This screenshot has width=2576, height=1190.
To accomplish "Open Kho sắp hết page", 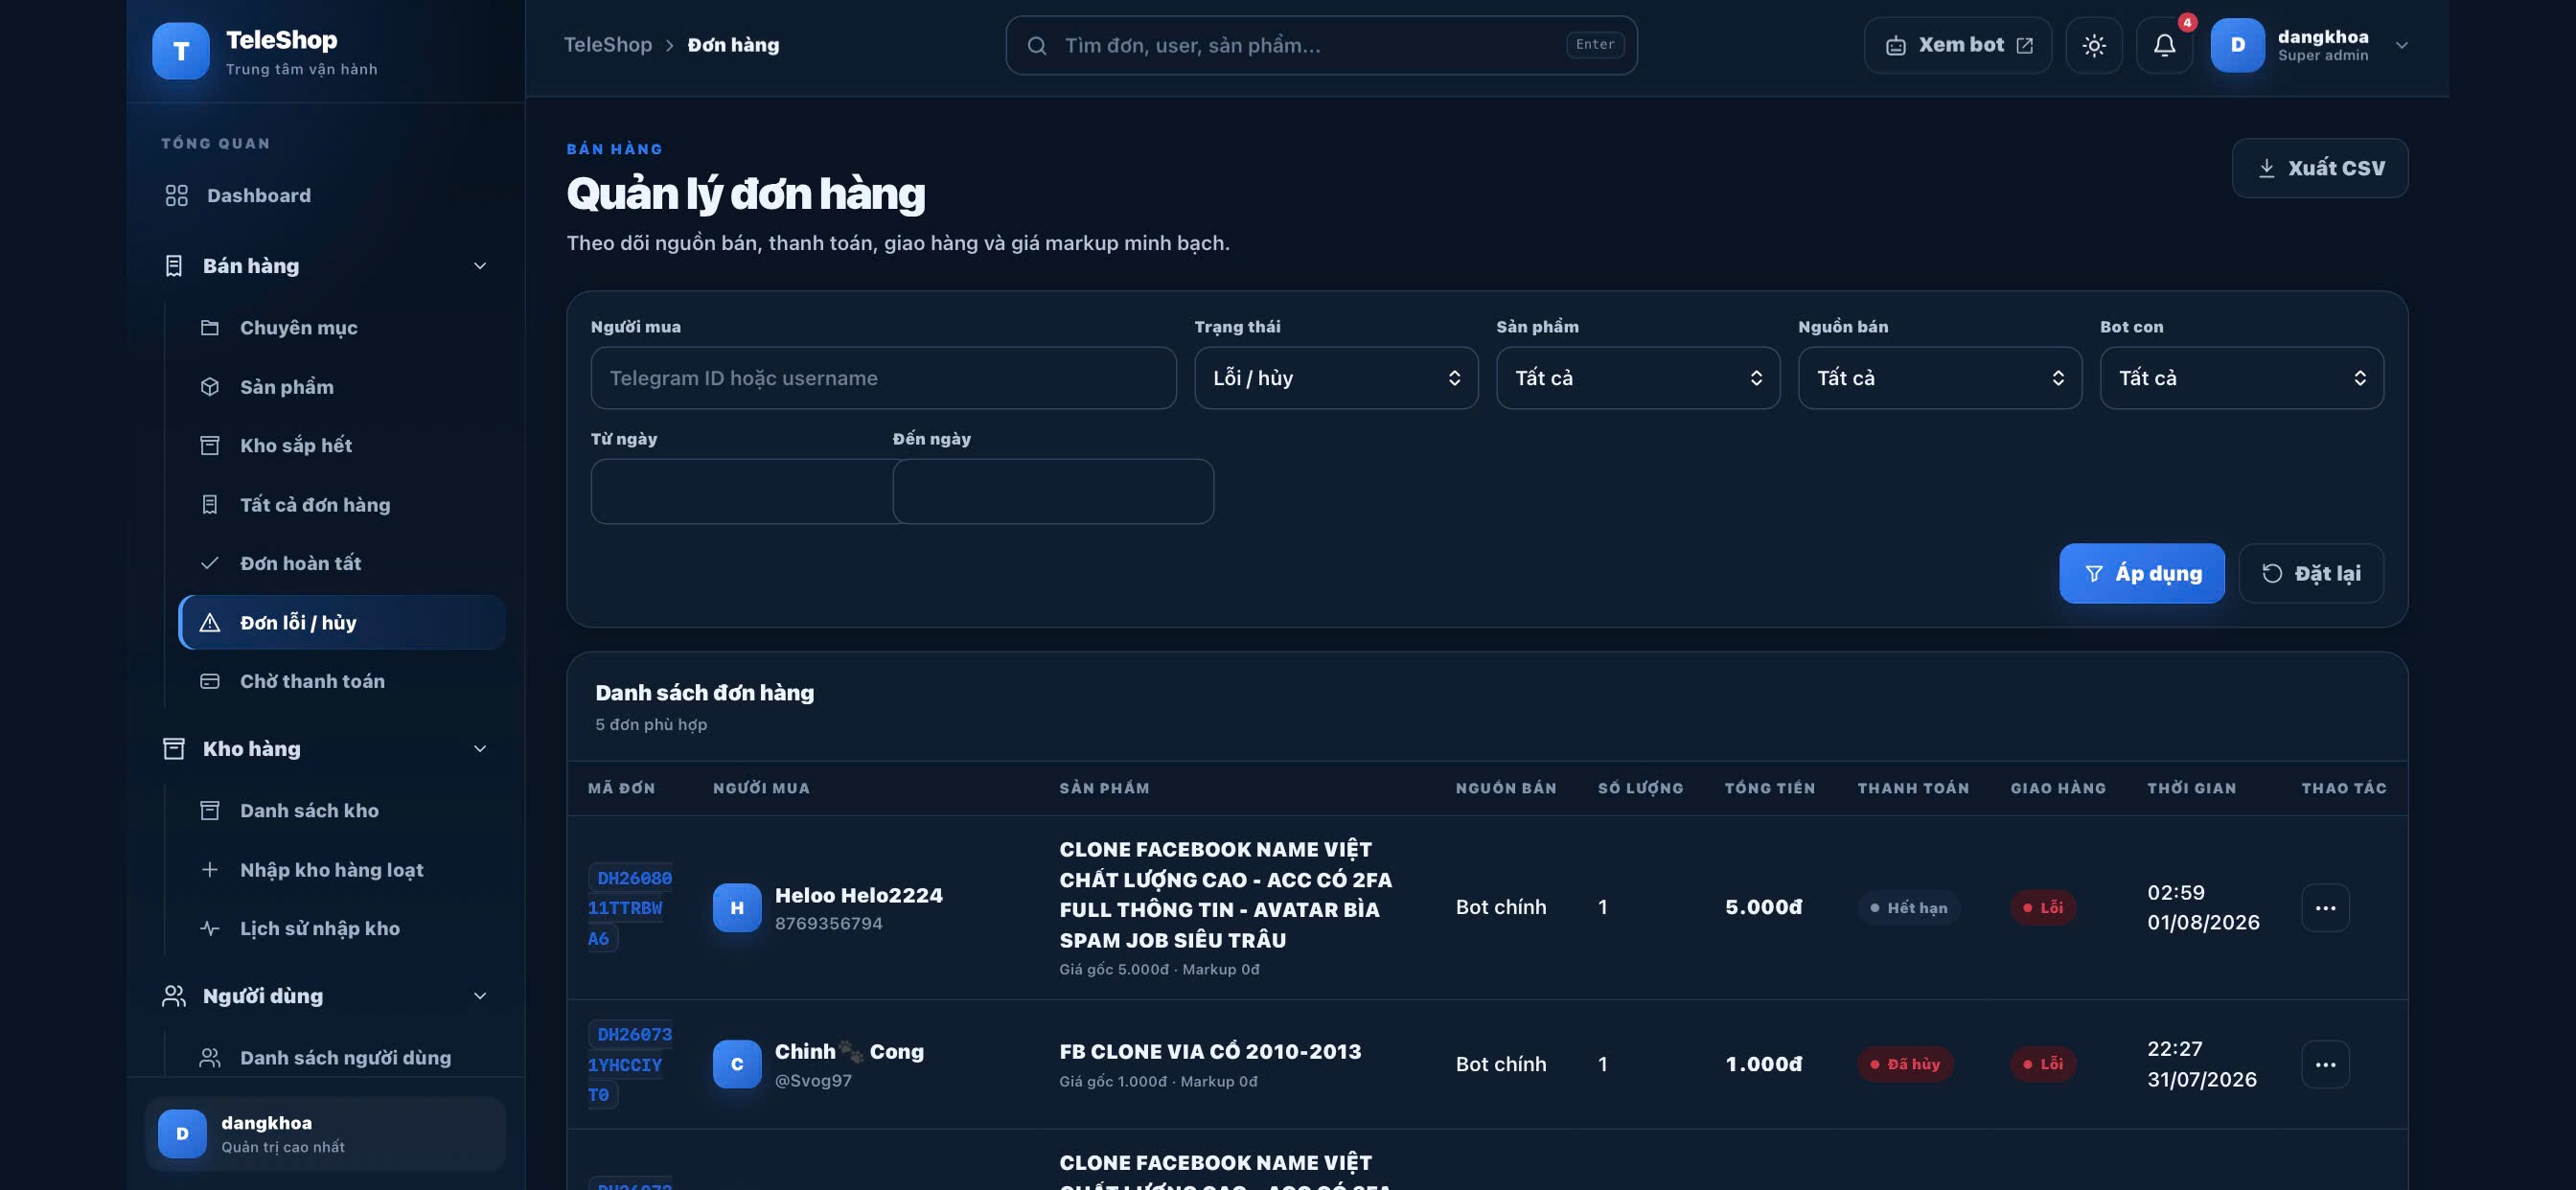I will click(342, 446).
